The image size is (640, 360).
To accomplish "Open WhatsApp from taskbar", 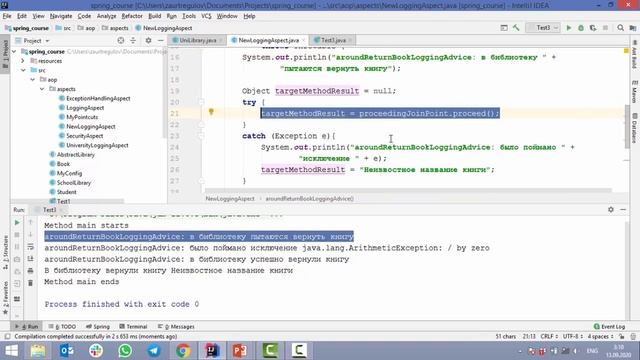I will [x=125, y=351].
